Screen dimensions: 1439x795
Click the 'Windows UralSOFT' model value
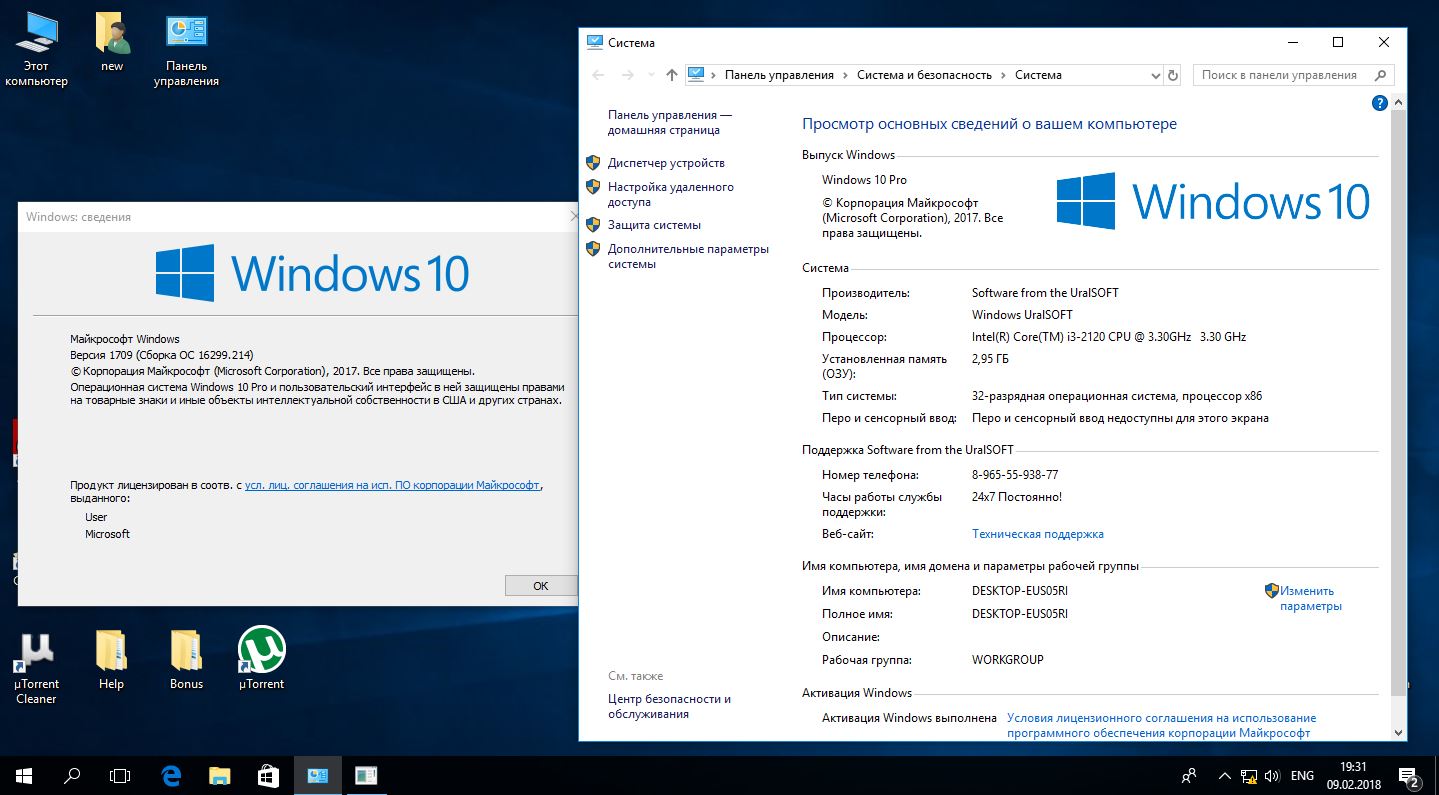(x=1022, y=315)
